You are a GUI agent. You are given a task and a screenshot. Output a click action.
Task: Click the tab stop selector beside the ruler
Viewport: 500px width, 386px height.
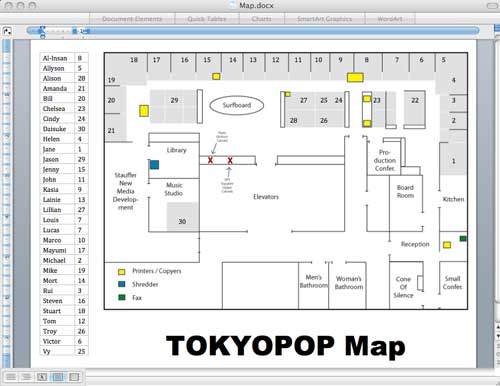click(7, 32)
